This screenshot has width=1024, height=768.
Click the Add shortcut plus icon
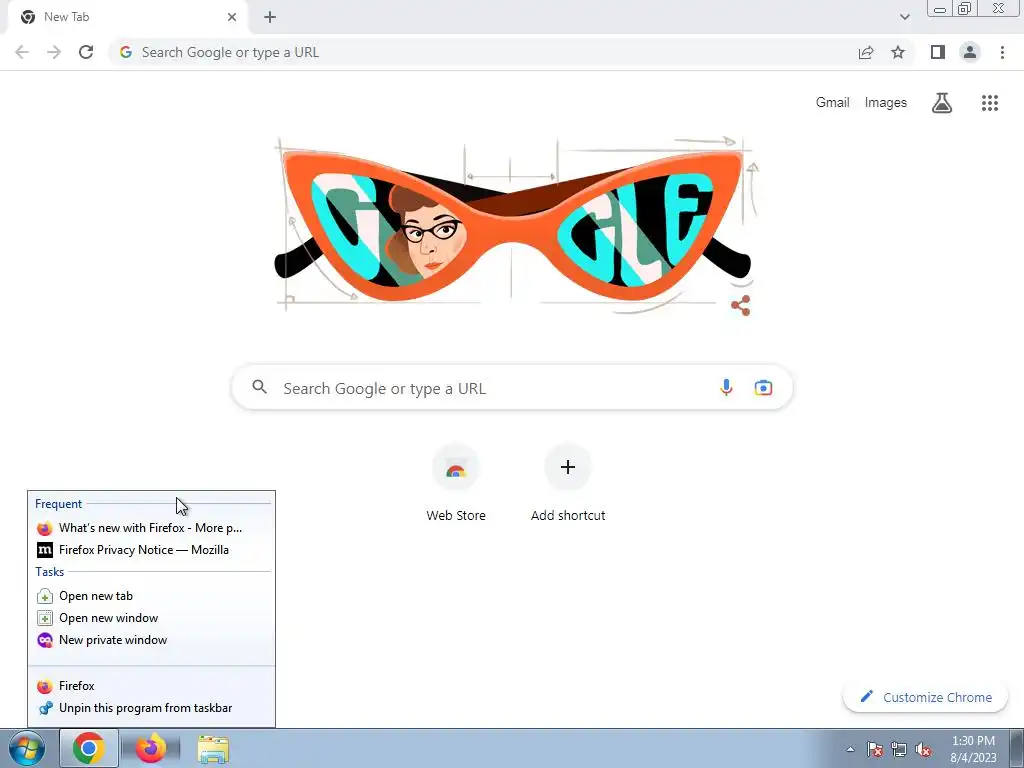[x=568, y=467]
